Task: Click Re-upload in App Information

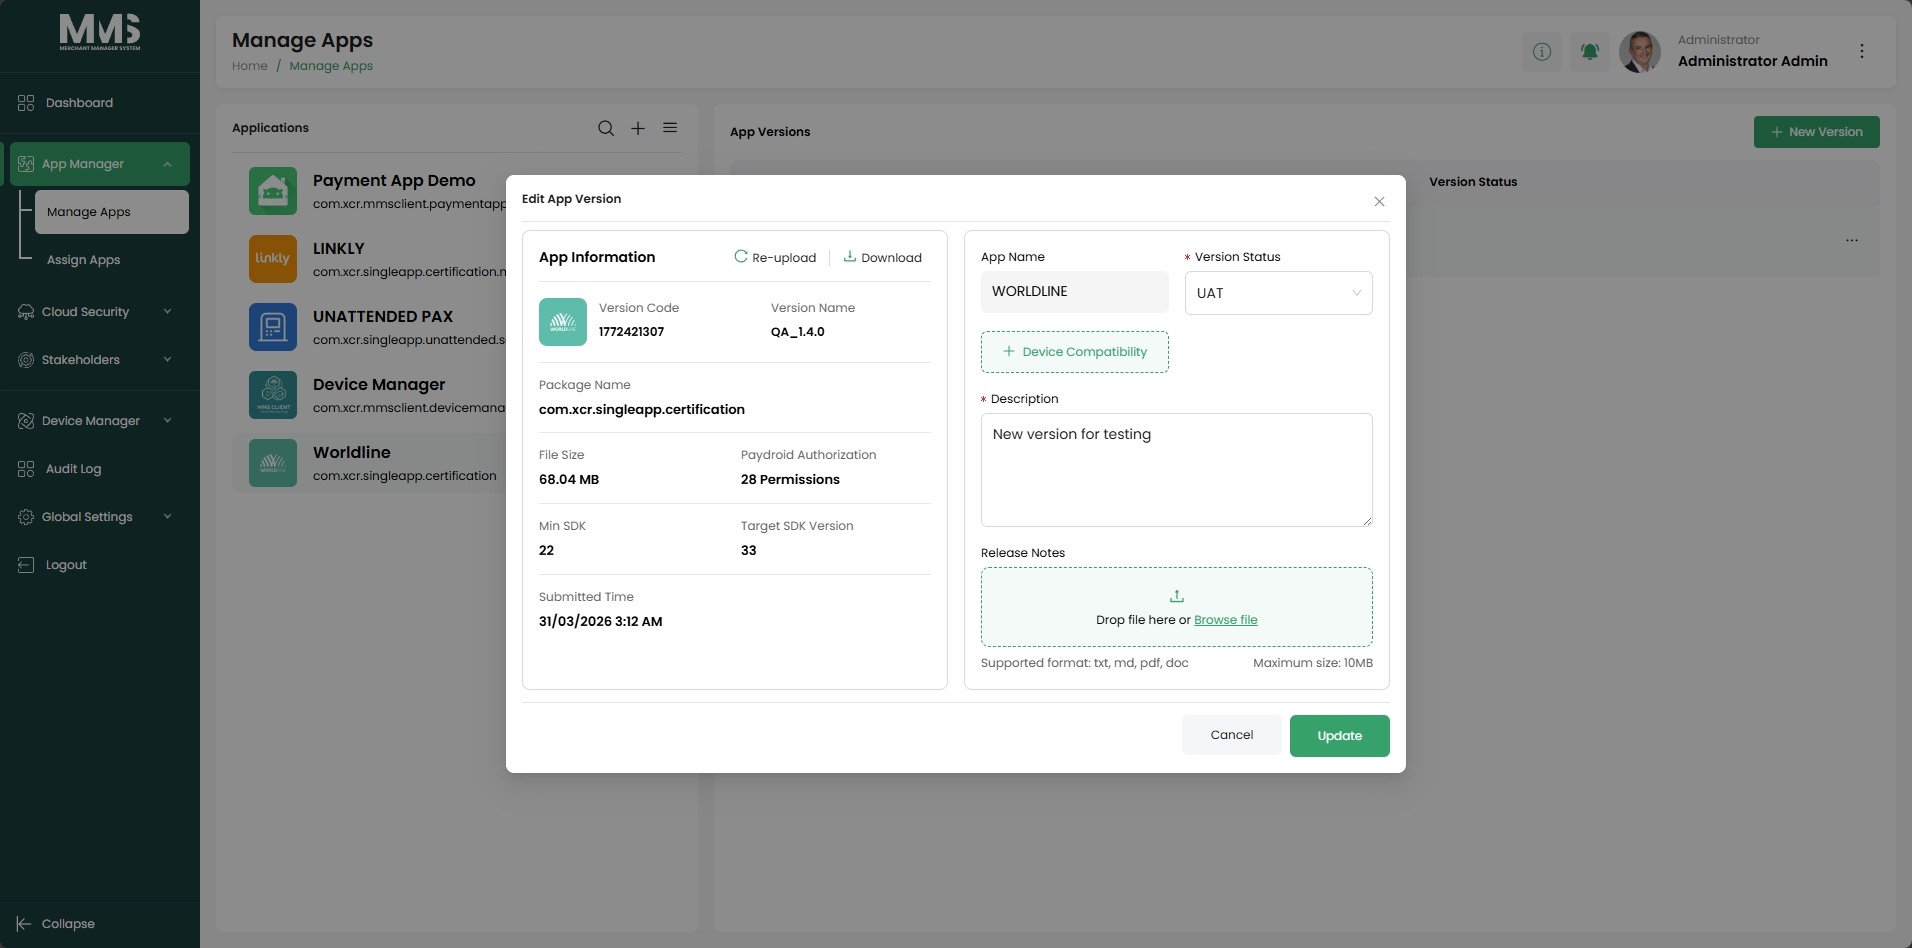Action: click(x=775, y=257)
